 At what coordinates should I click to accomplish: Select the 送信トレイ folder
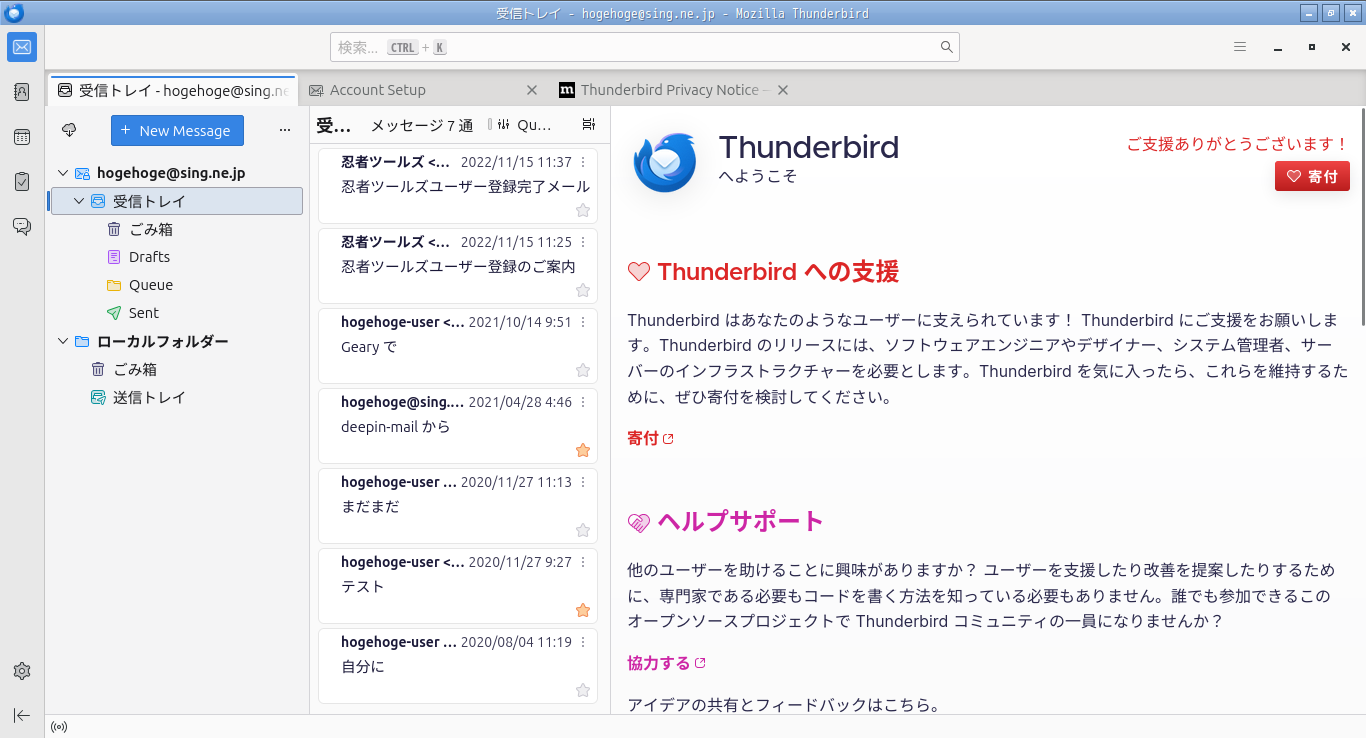175,397
